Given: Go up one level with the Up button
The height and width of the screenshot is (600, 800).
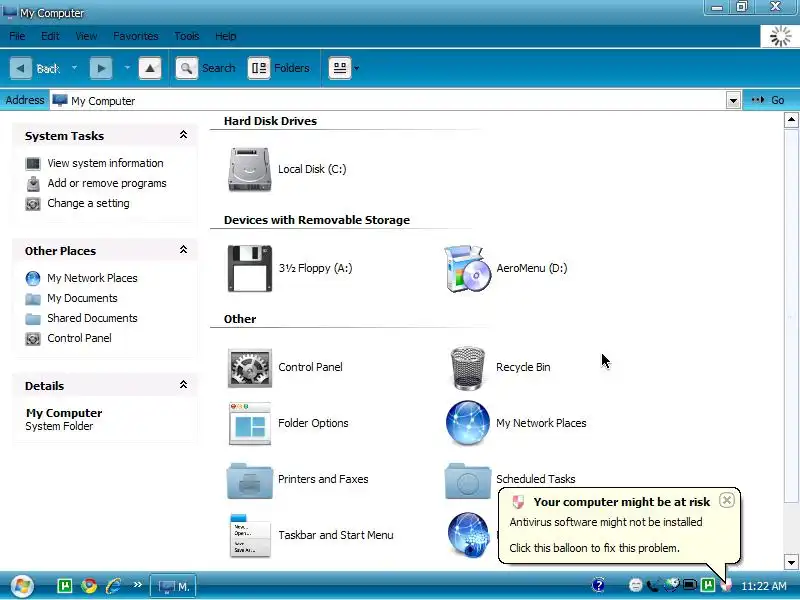Looking at the screenshot, I should pyautogui.click(x=150, y=68).
